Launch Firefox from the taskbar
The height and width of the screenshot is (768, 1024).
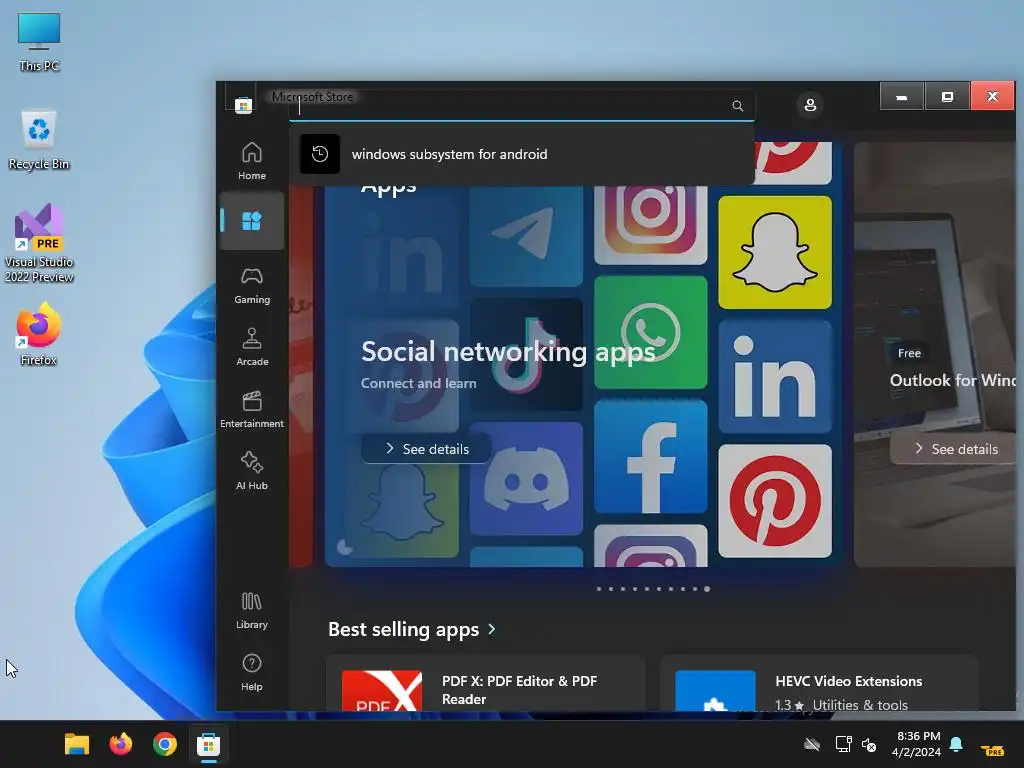point(121,744)
